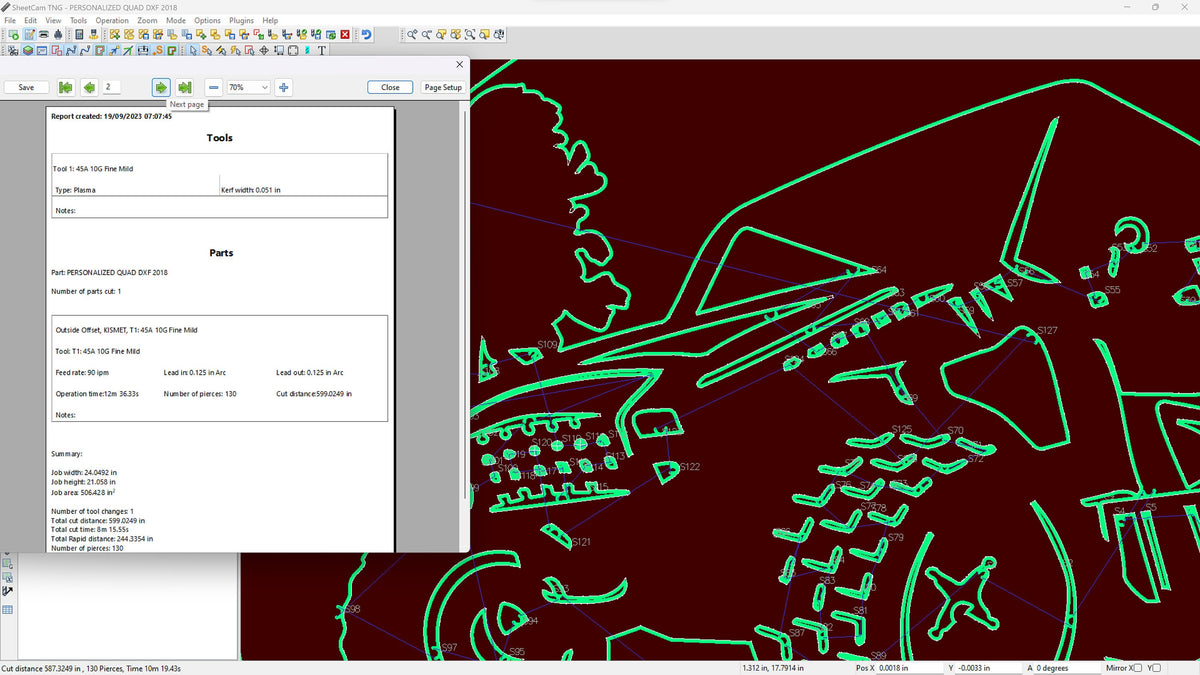Close the report dialog with the X
Screen dimensions: 1200x675
pyautogui.click(x=459, y=64)
